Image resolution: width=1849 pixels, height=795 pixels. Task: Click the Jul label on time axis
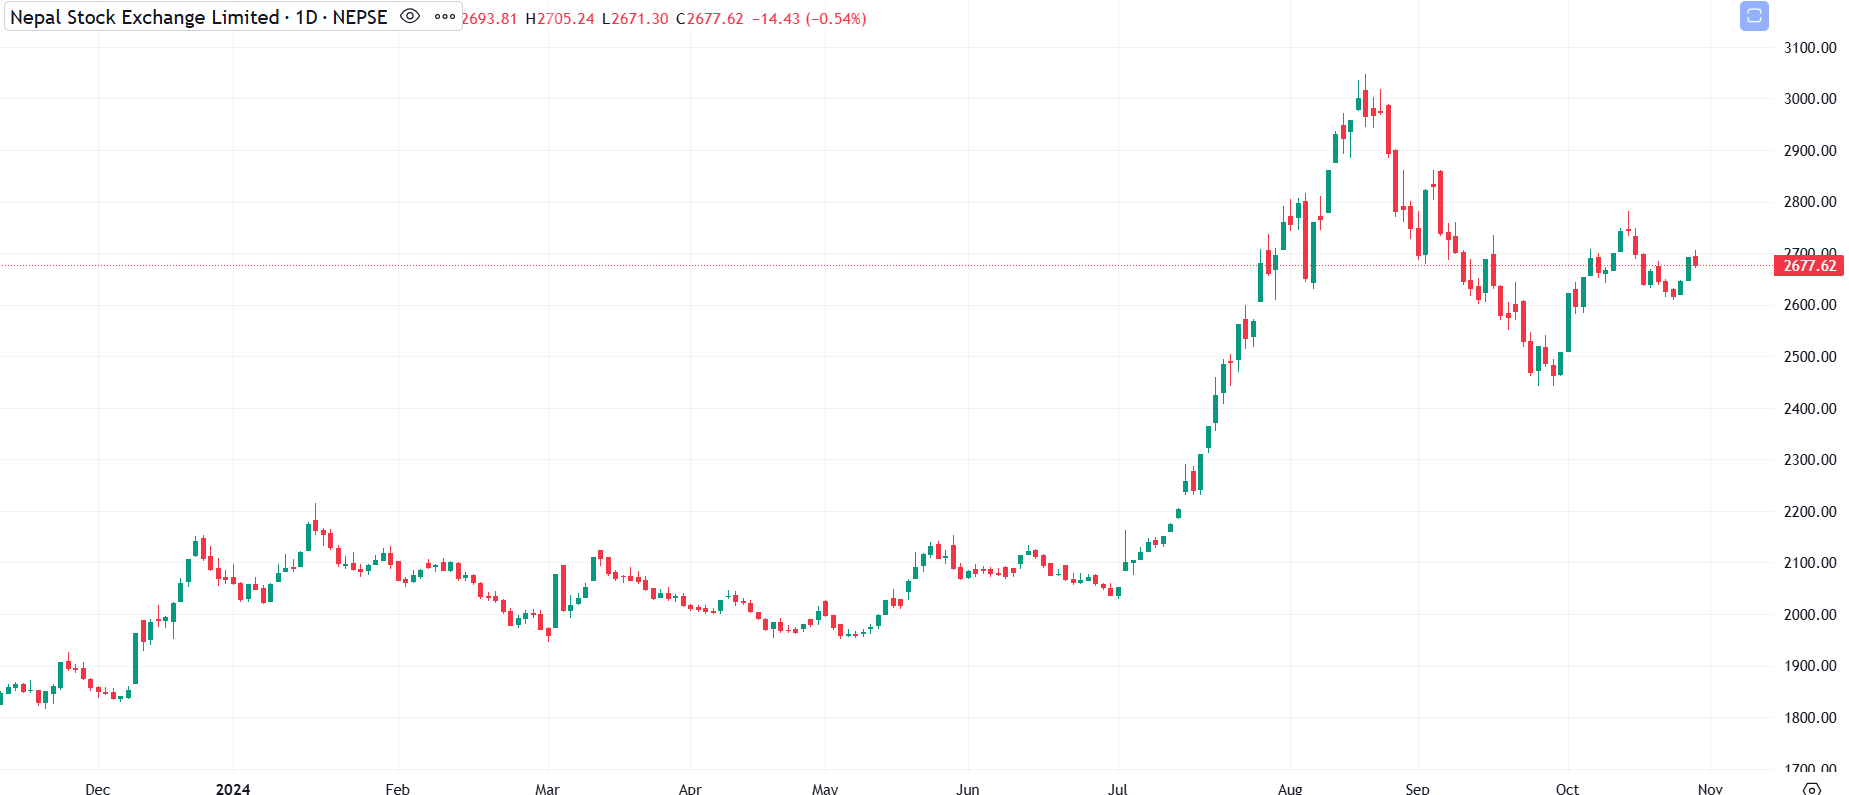[1118, 789]
